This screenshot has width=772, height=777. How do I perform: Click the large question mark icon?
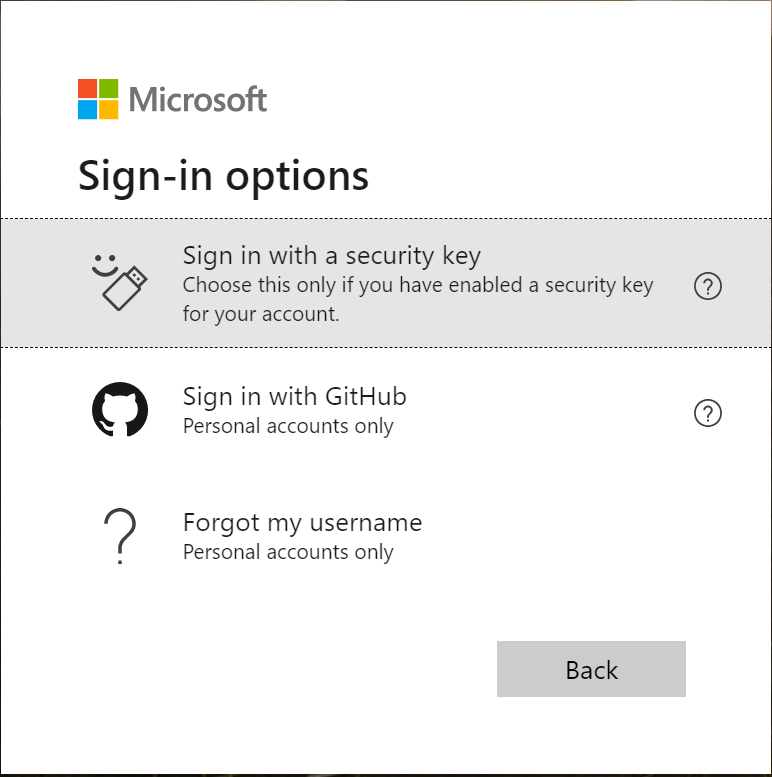click(119, 536)
